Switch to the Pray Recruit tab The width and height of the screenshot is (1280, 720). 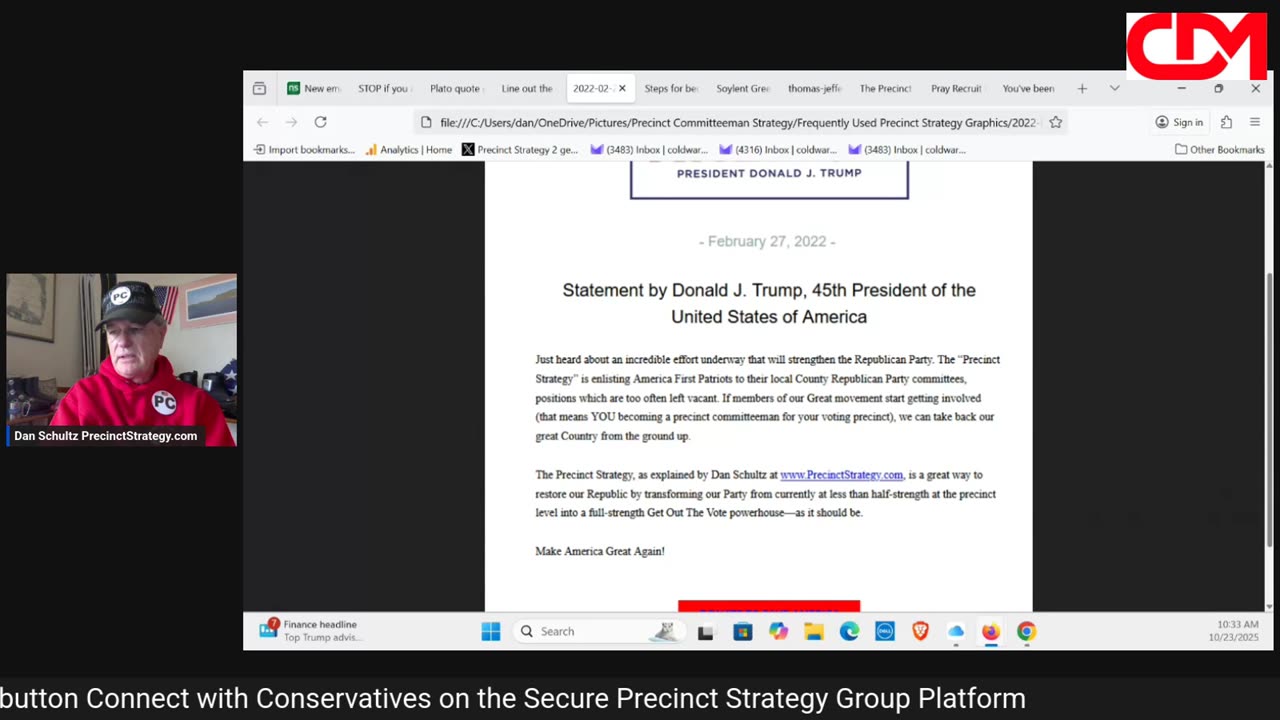point(956,88)
